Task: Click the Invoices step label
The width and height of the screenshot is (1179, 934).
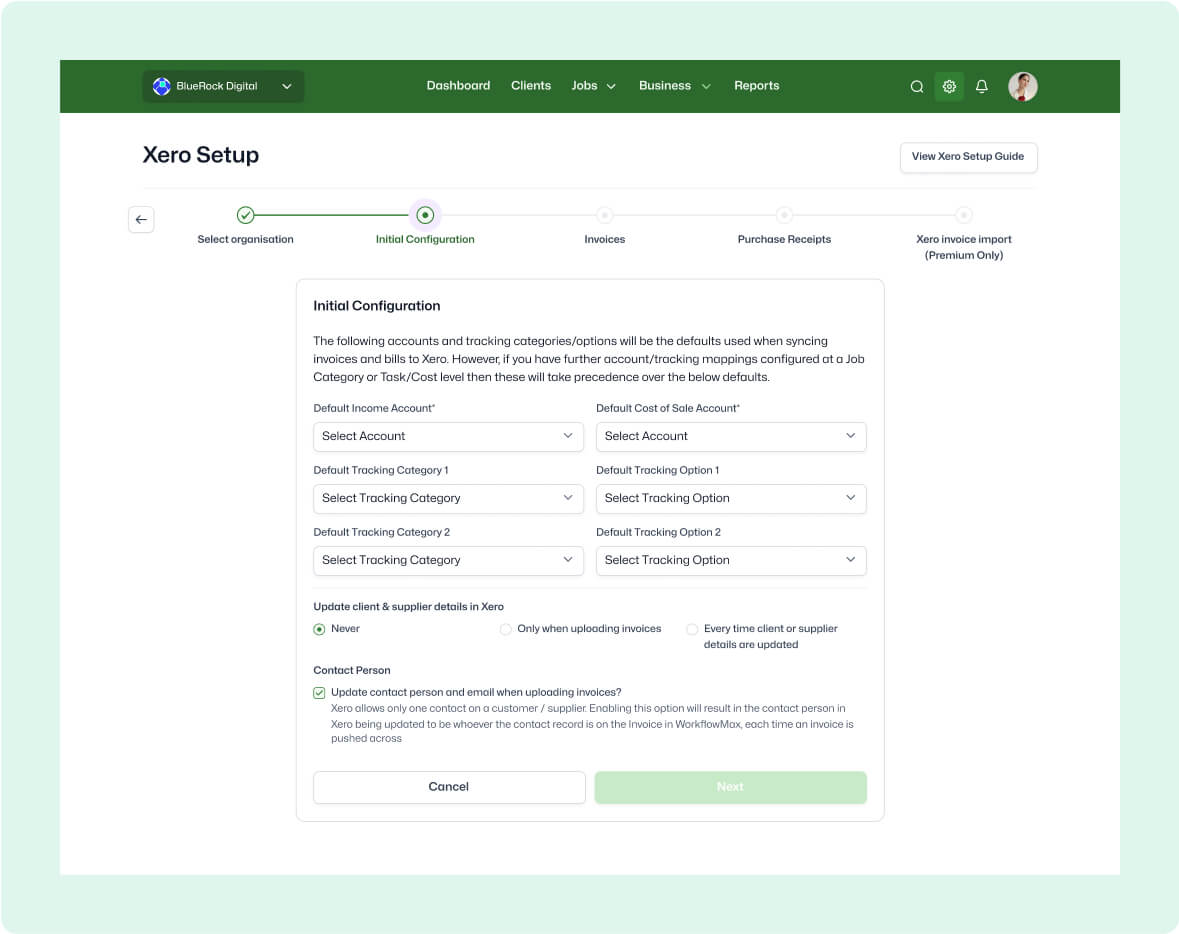Action: (x=605, y=239)
